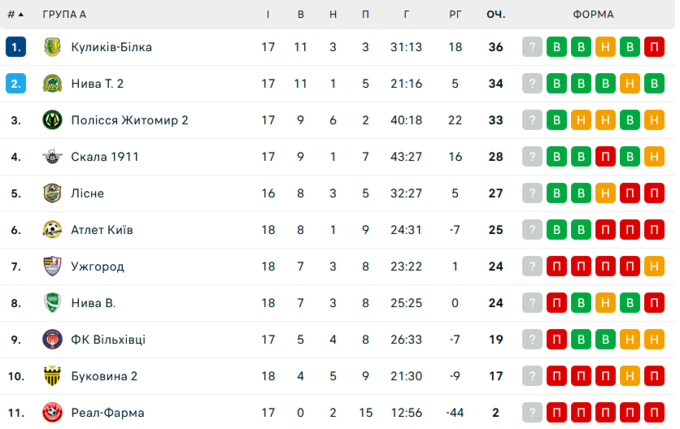The height and width of the screenshot is (429, 680).
Task: Open the Буковина 2 team link
Action: [104, 376]
